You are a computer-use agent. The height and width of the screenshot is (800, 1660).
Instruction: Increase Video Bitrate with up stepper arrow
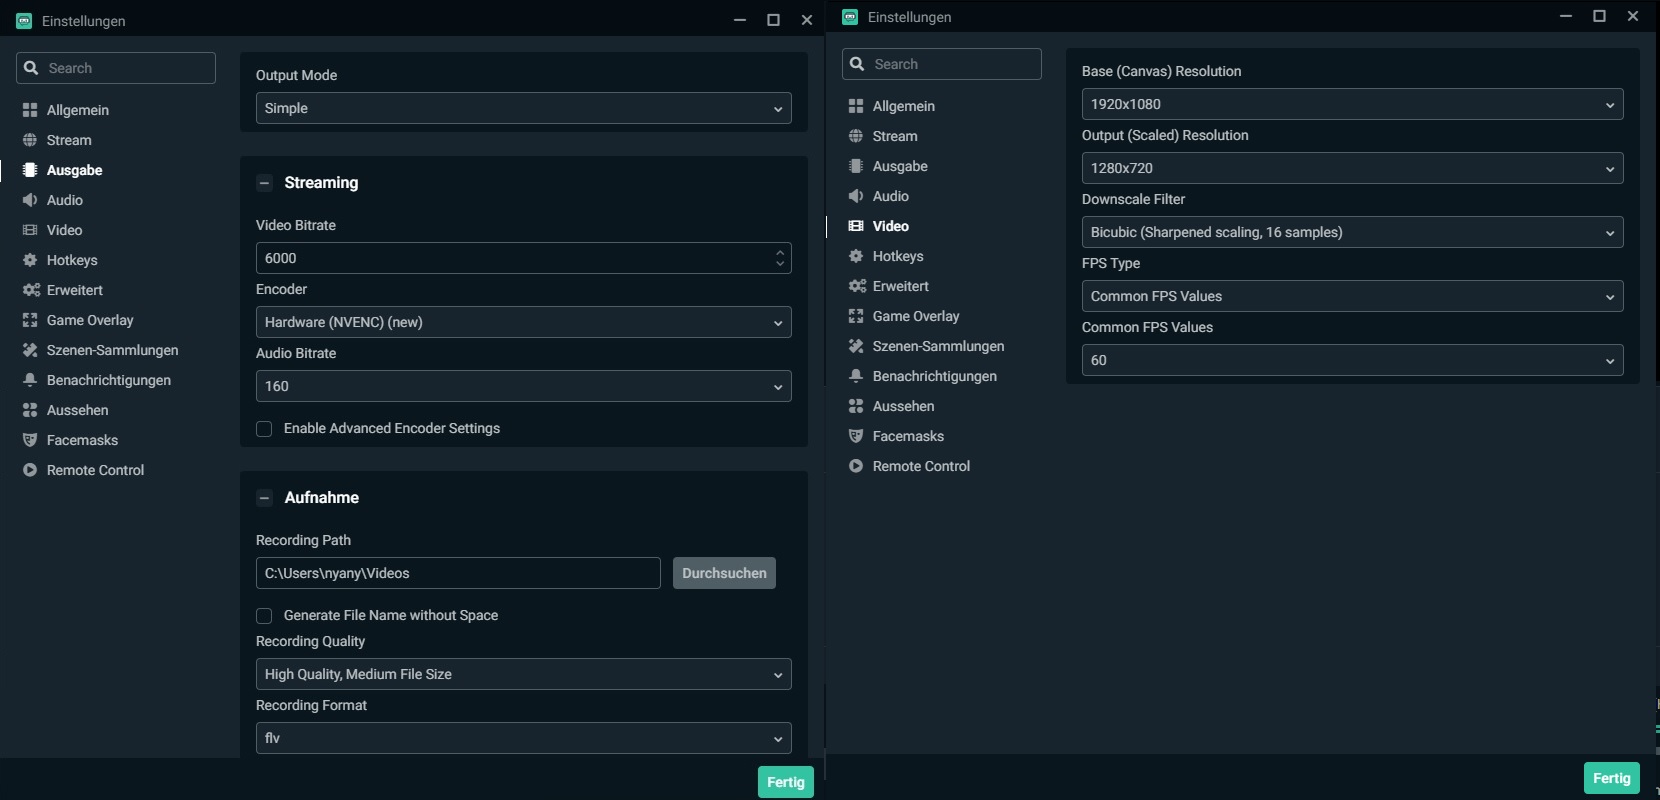point(780,252)
